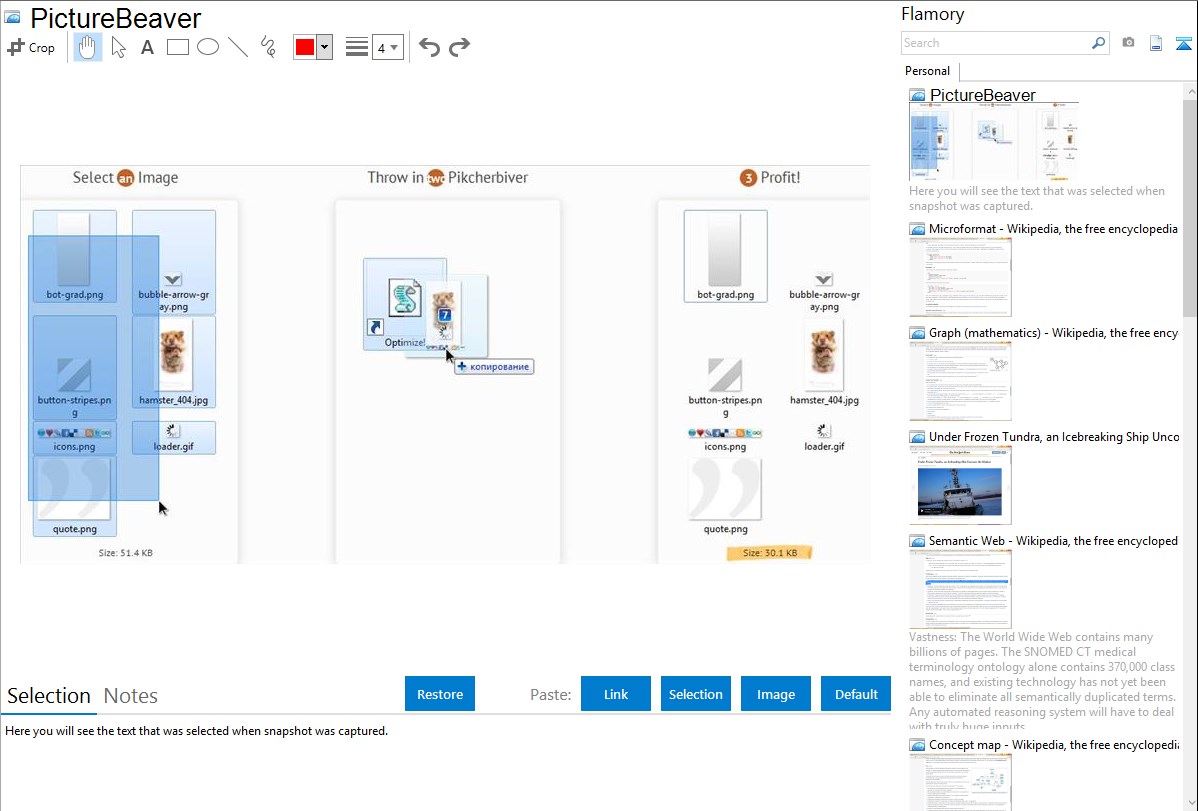Click the blue triangle icon in Flamory panel
This screenshot has height=811, width=1198.
coord(1183,43)
